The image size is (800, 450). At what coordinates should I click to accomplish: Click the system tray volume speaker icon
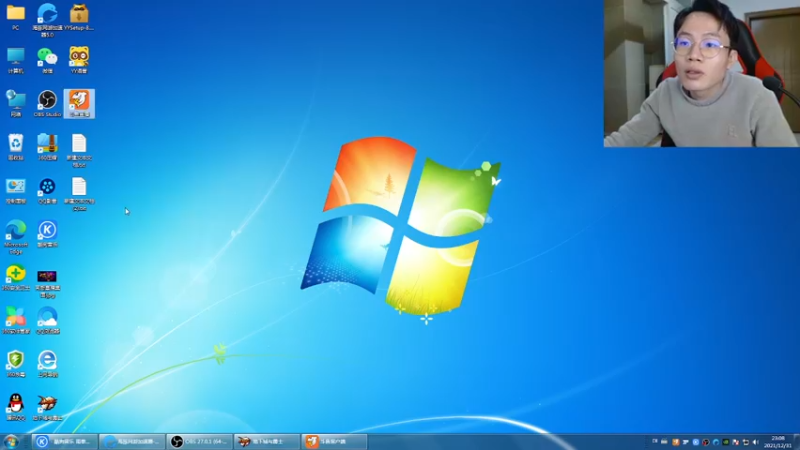756,442
